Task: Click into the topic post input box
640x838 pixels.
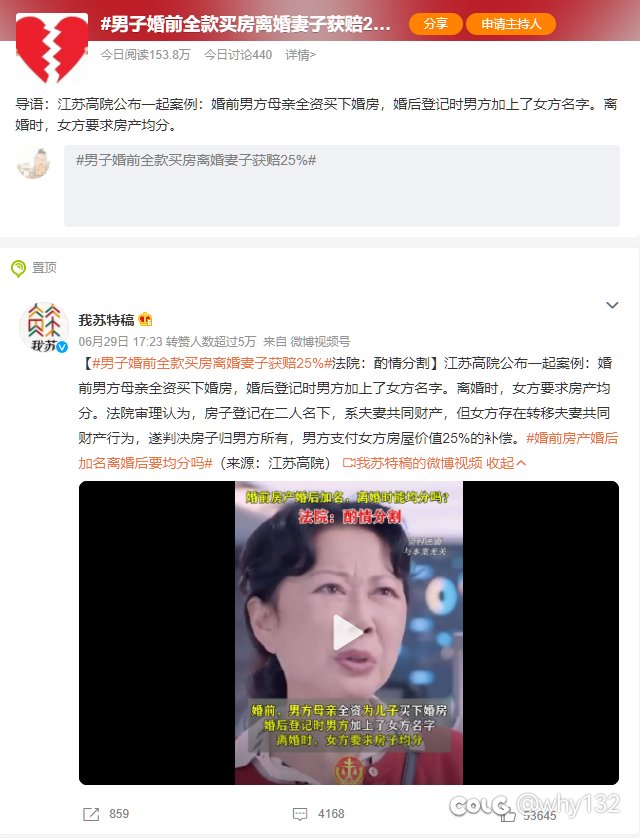Action: (342, 185)
